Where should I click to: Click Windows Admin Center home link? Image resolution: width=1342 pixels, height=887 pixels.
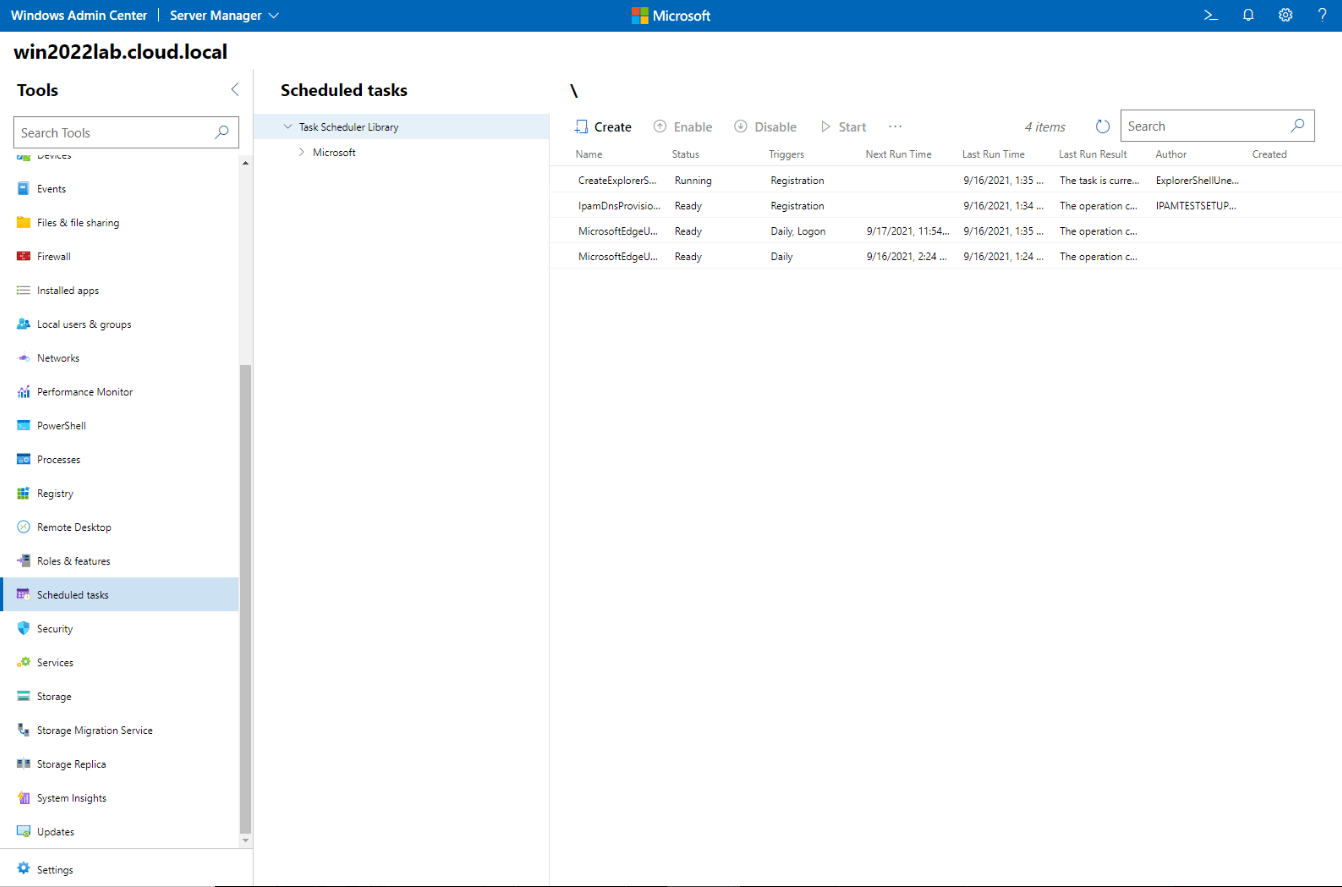click(79, 15)
